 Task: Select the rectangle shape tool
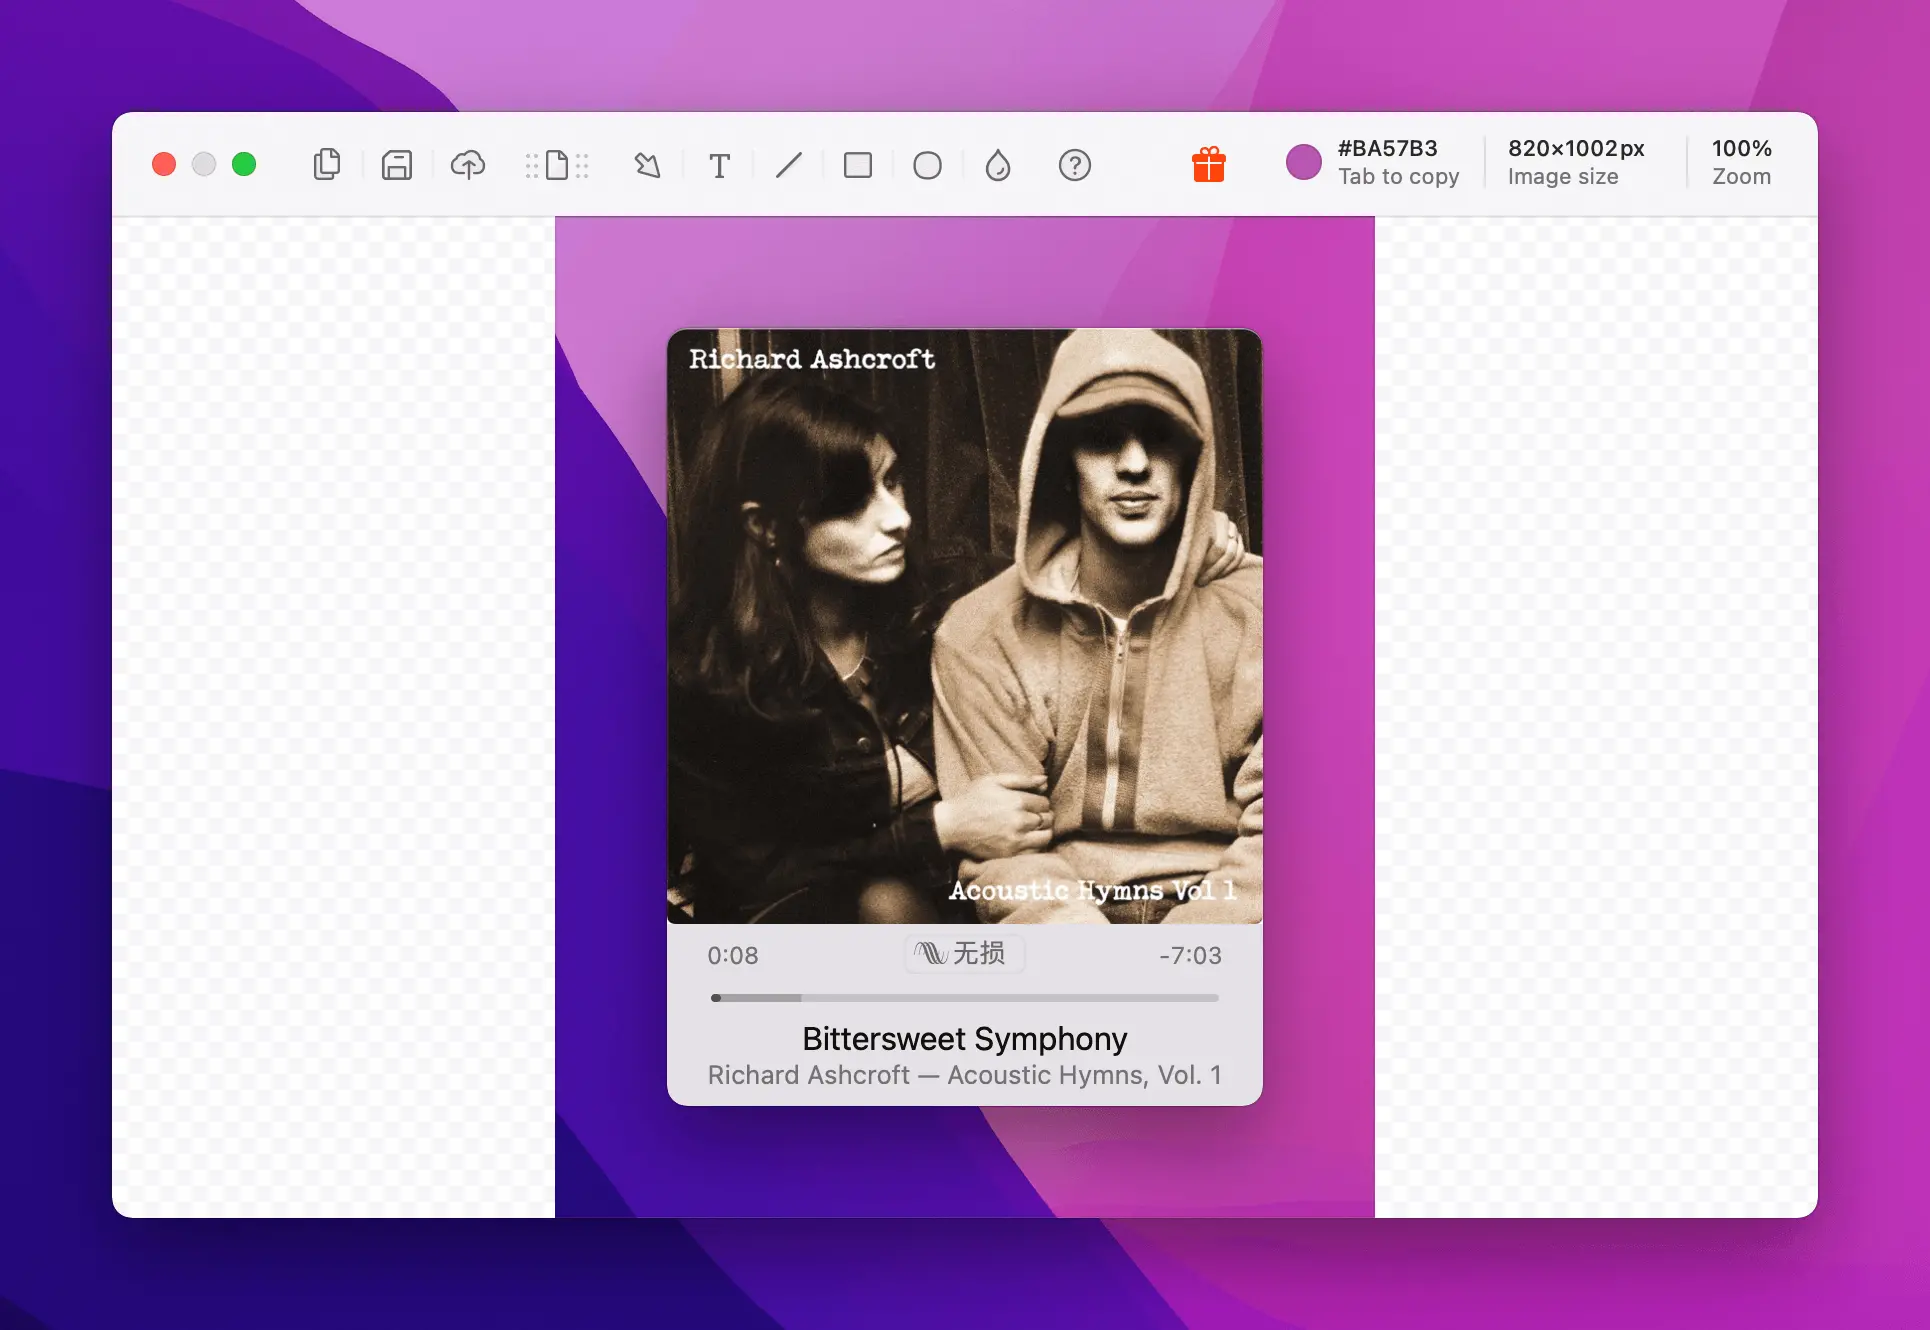(858, 165)
